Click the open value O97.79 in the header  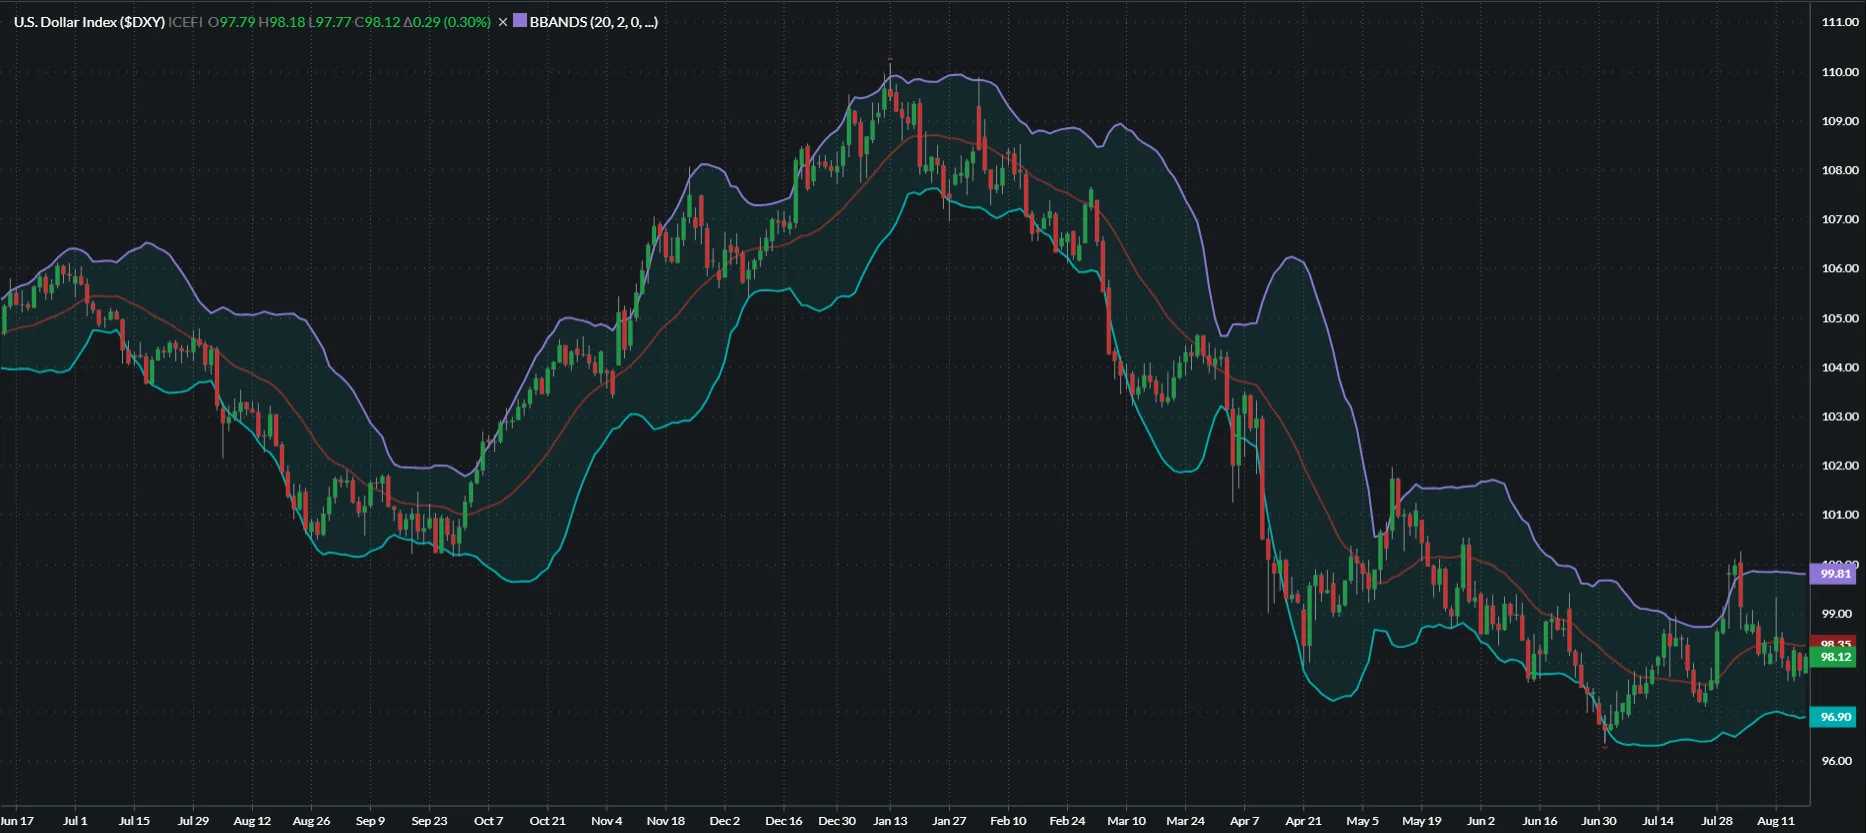[x=231, y=22]
